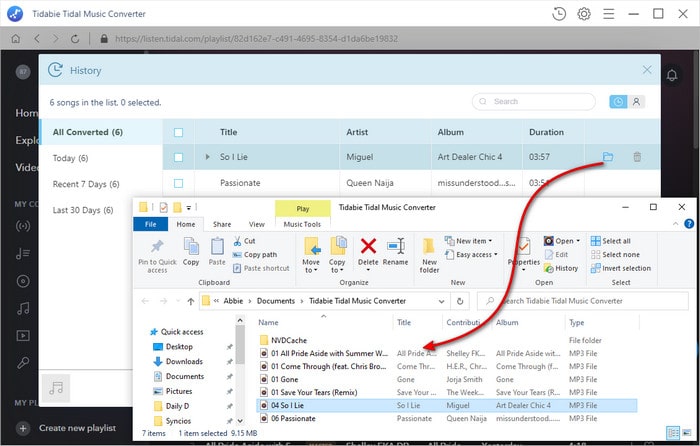Click Abbie in address breadcrumb
Image resolution: width=700 pixels, height=446 pixels.
tap(233, 301)
